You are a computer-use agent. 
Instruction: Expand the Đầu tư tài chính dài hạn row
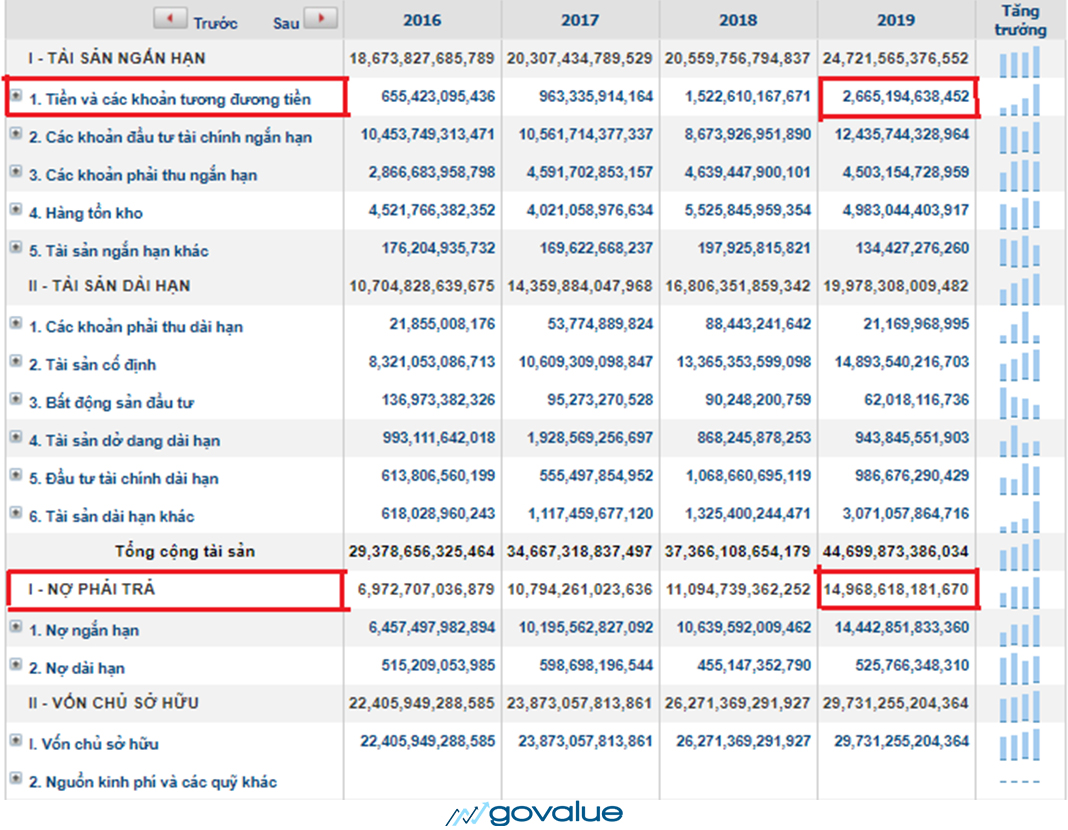(16, 476)
